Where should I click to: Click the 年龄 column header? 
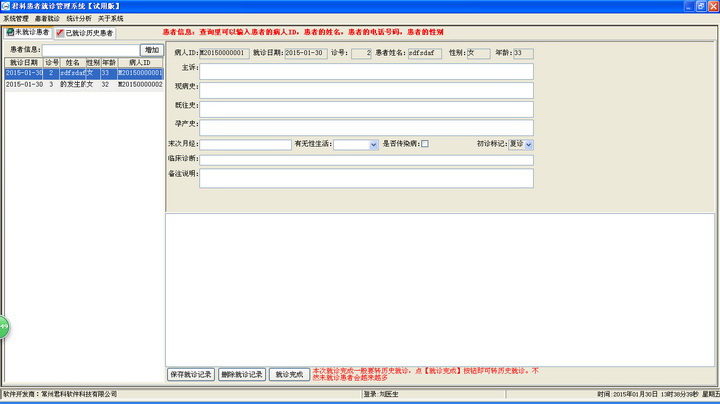109,62
